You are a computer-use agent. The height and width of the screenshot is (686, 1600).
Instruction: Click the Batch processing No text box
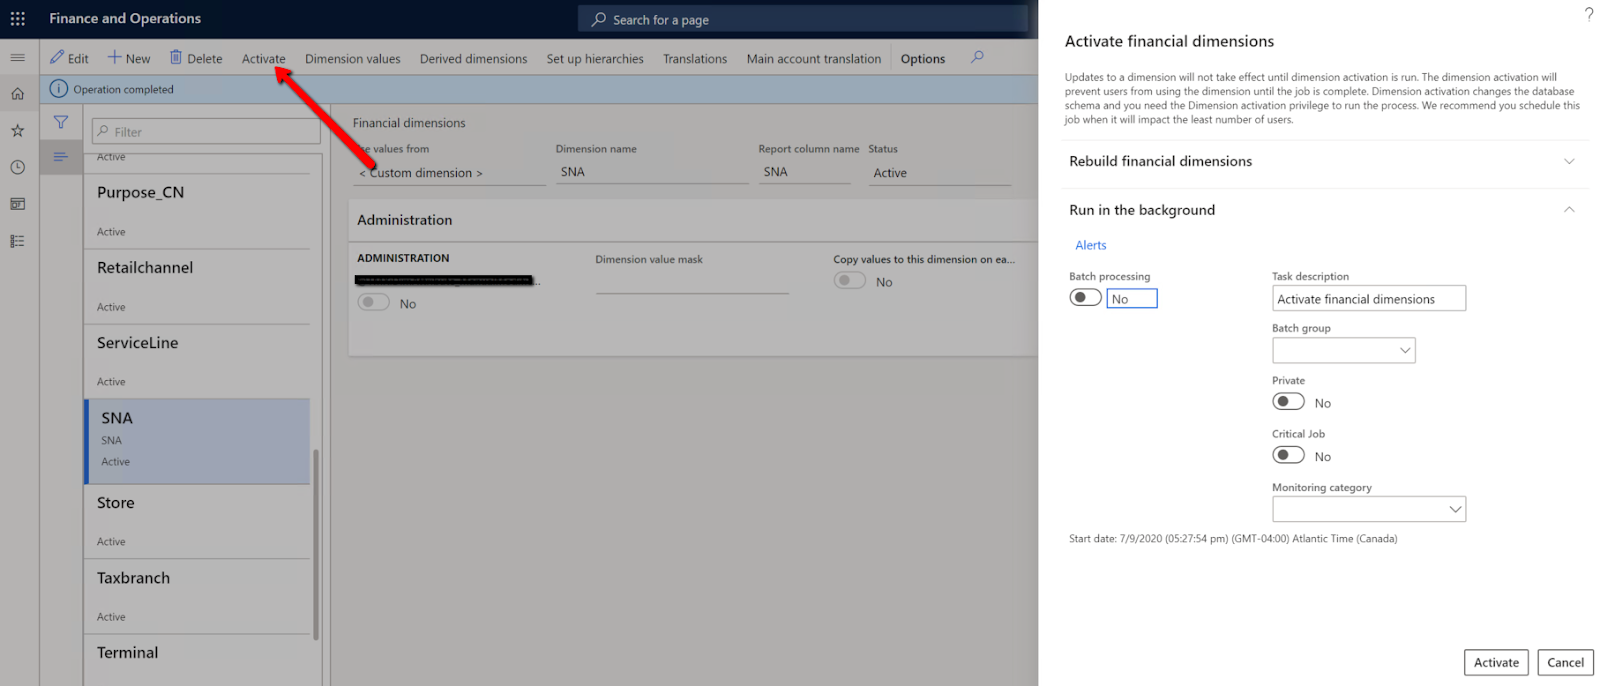coord(1132,298)
